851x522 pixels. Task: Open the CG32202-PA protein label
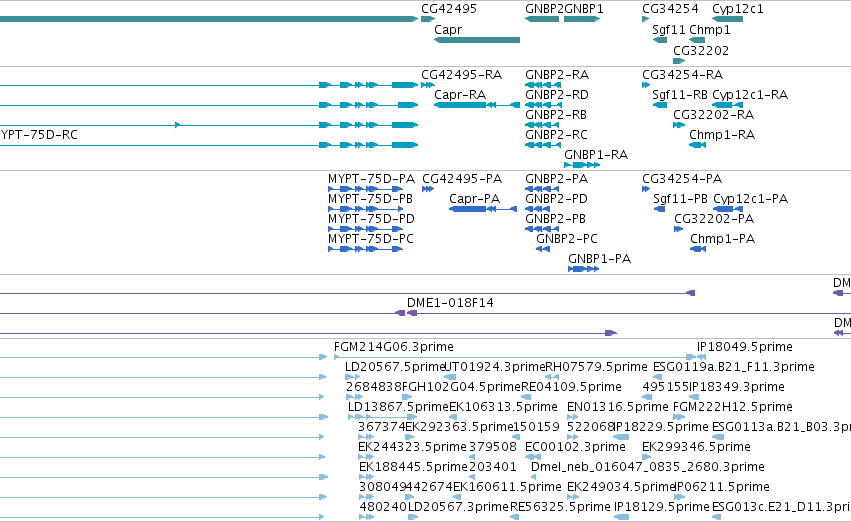click(x=714, y=219)
